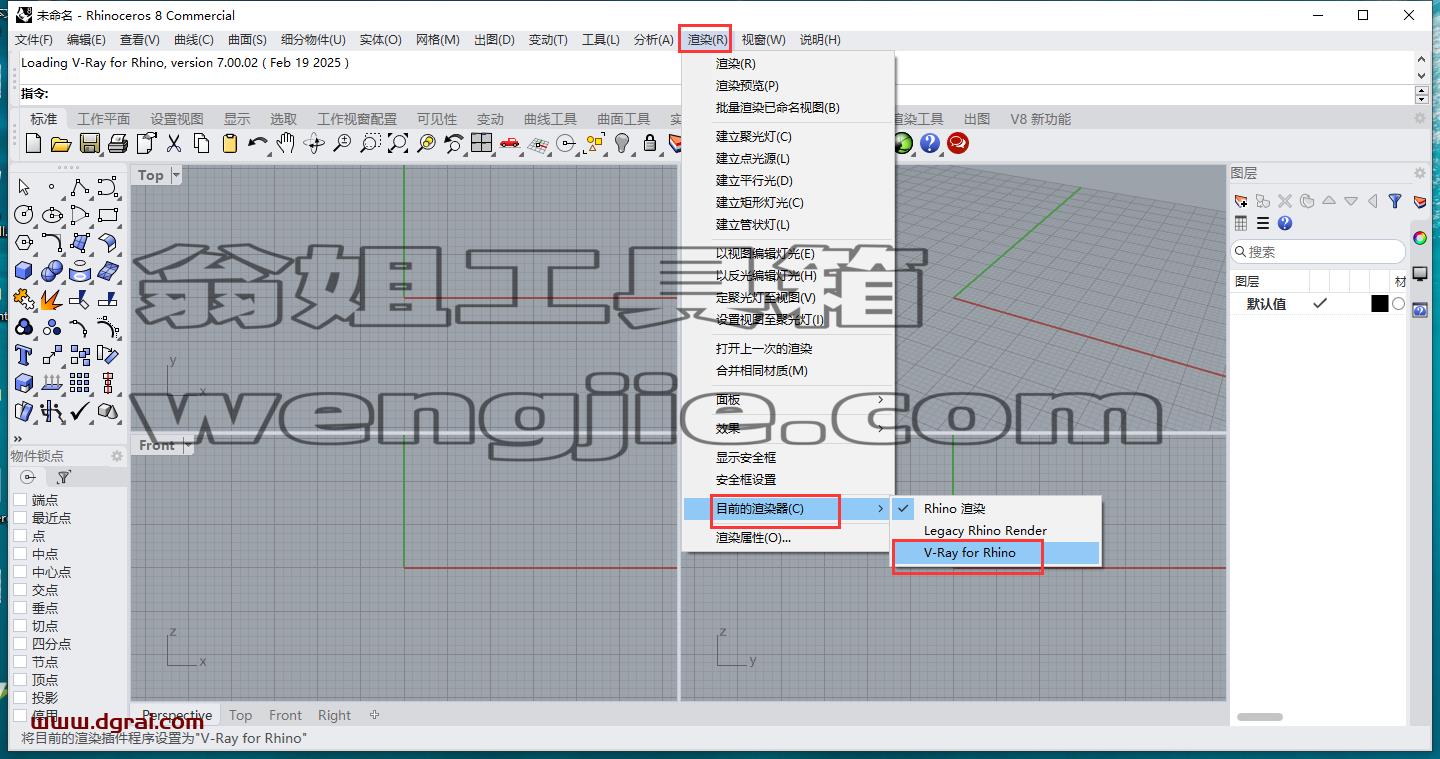Expand the 面板 submenu
The width and height of the screenshot is (1440, 759).
click(x=788, y=400)
